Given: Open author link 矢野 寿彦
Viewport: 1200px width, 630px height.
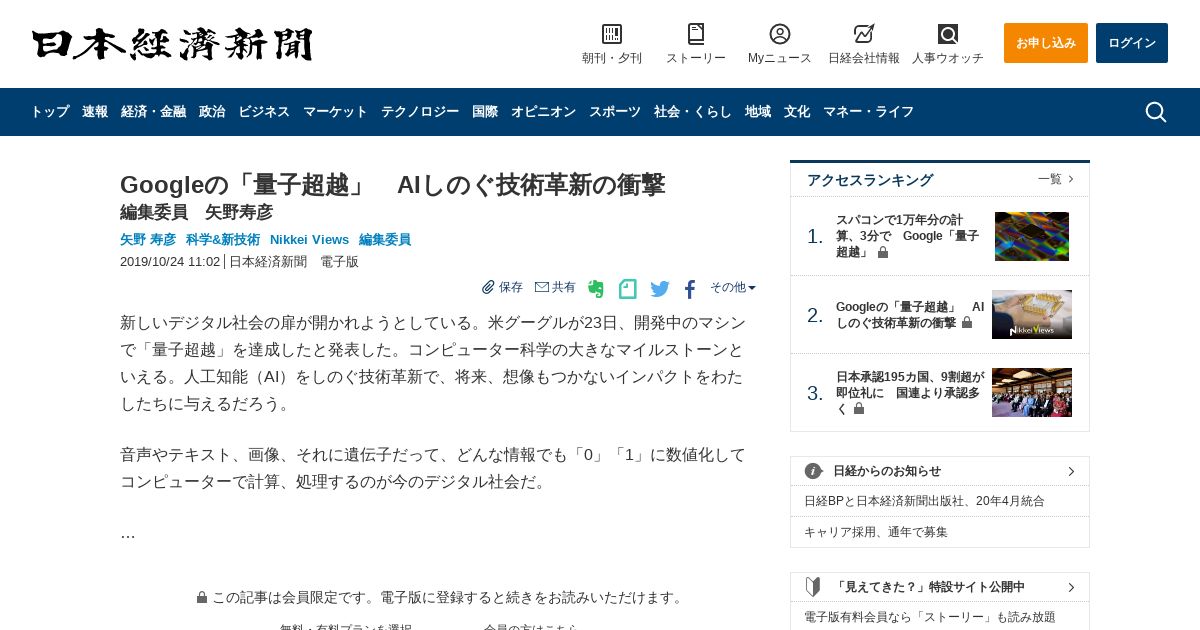Looking at the screenshot, I should [x=148, y=240].
